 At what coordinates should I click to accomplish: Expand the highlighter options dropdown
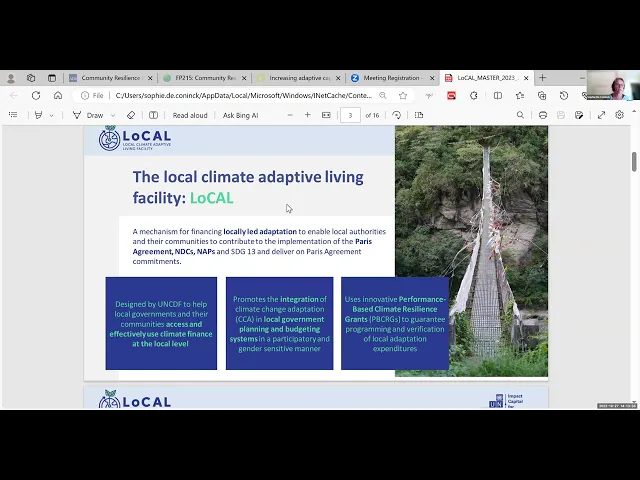[x=51, y=116]
